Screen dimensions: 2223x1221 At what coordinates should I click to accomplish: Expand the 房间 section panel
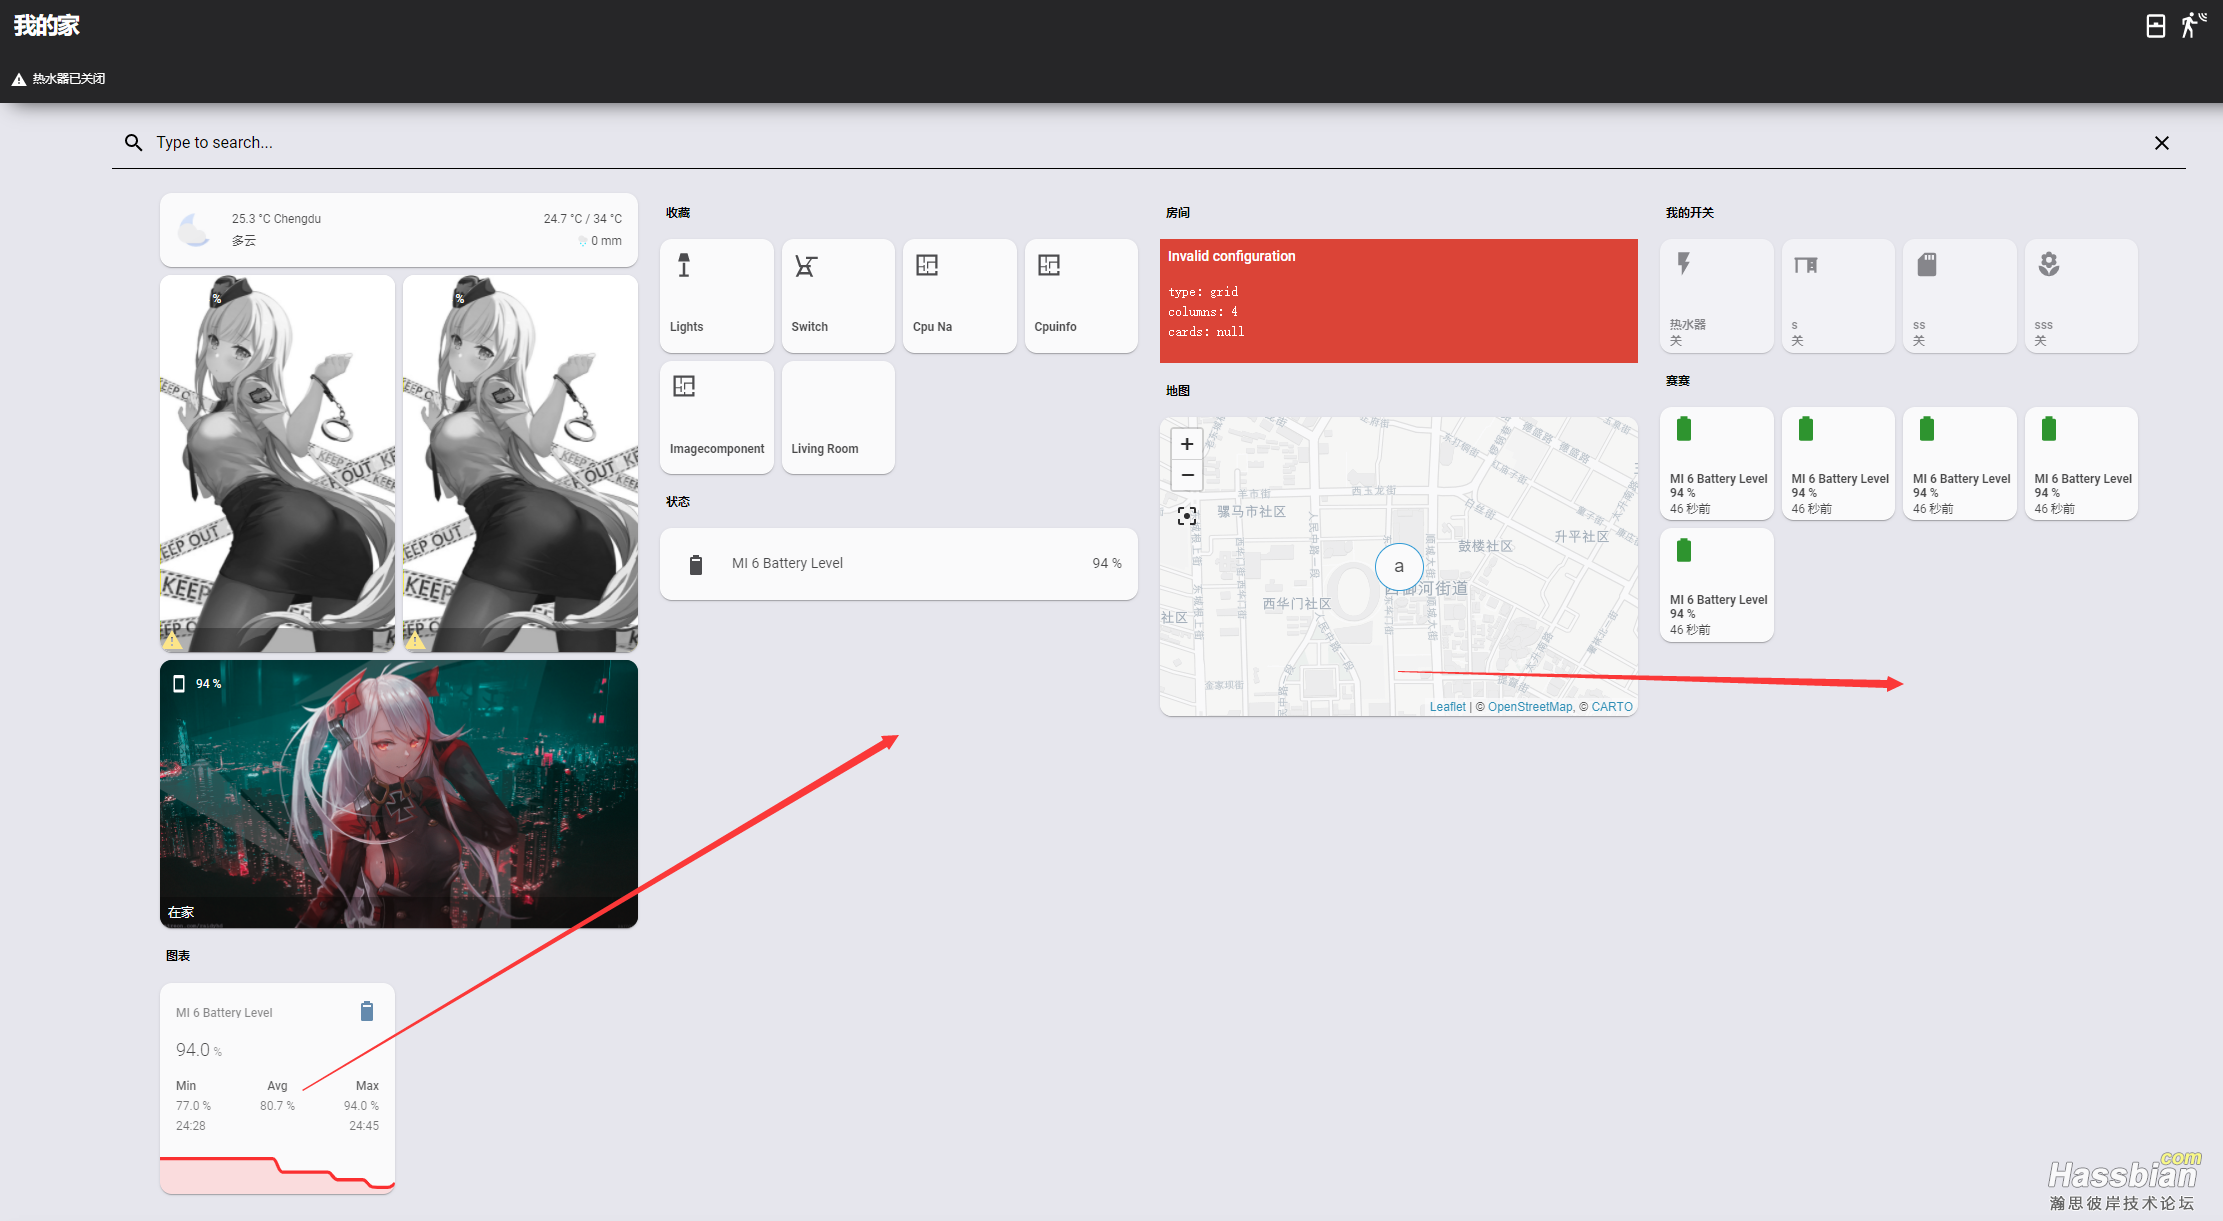1177,212
